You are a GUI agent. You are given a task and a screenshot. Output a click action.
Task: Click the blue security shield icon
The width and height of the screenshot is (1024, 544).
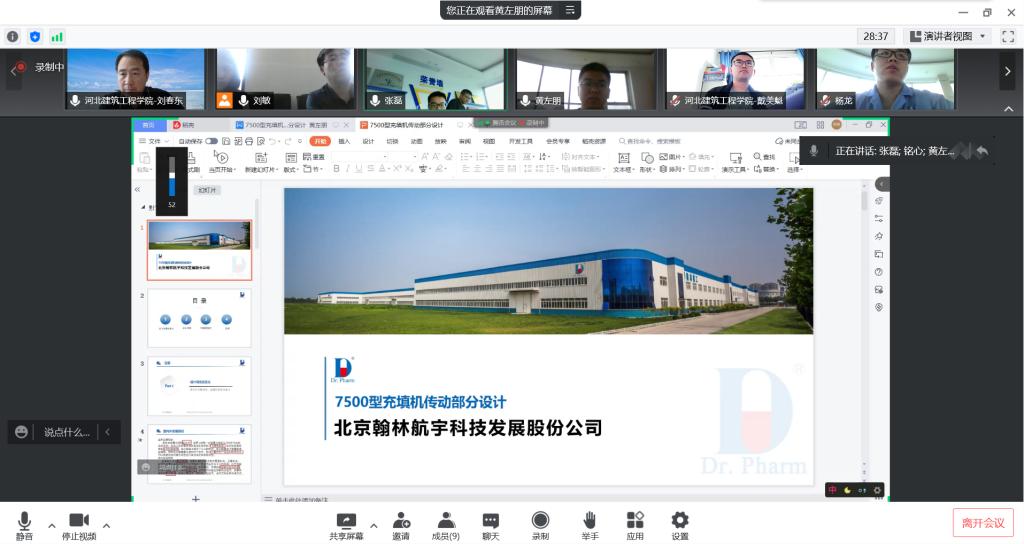(35, 36)
